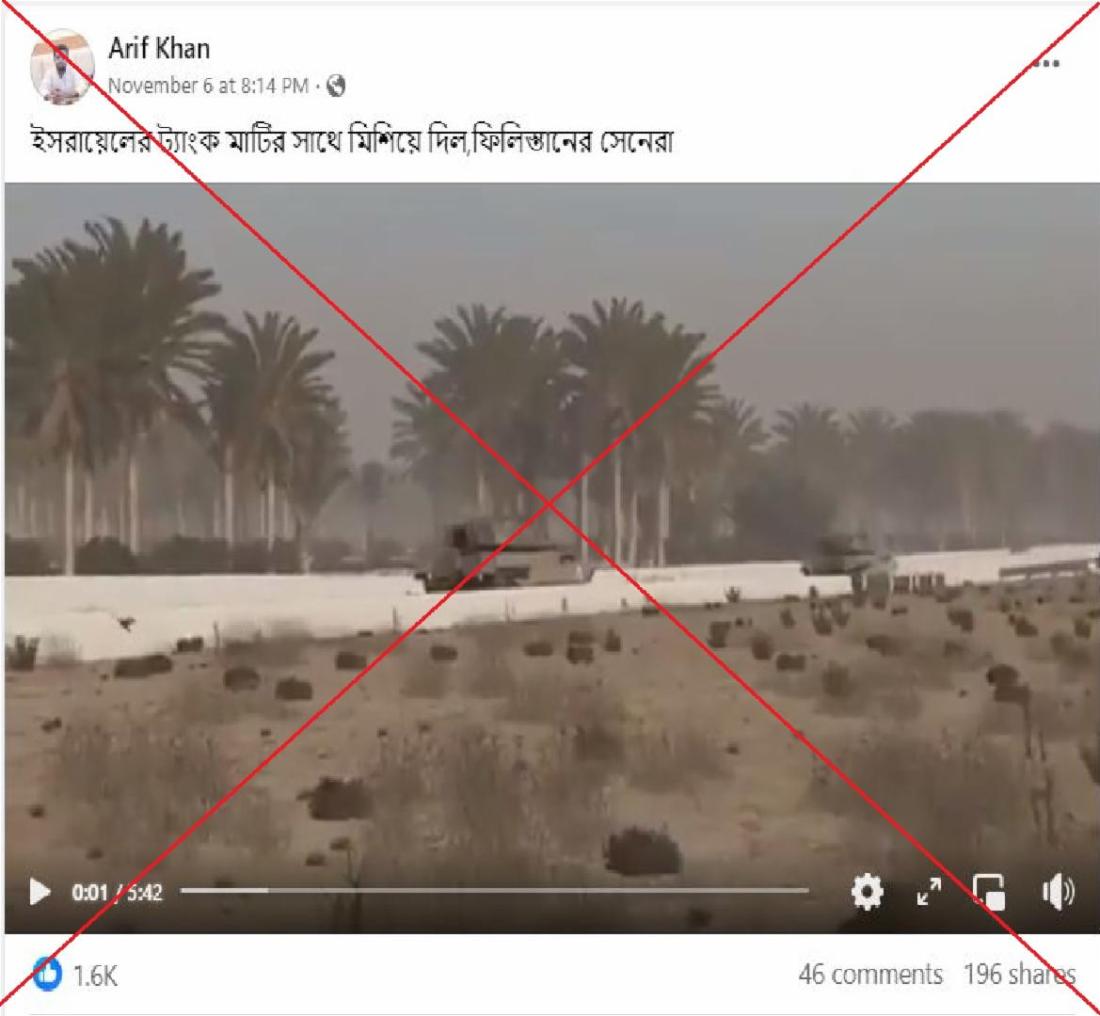Click the 0:01 / 5:42 time display

coord(116,893)
